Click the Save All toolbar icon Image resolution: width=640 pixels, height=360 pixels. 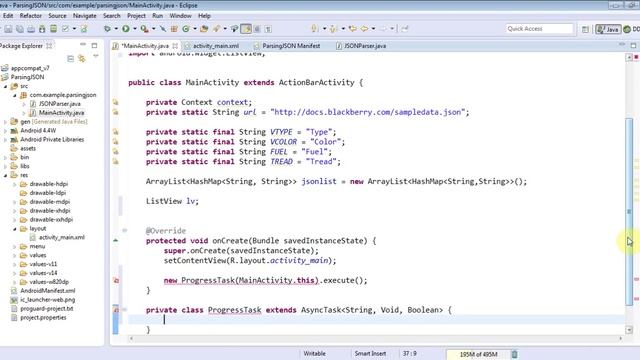tap(20, 29)
